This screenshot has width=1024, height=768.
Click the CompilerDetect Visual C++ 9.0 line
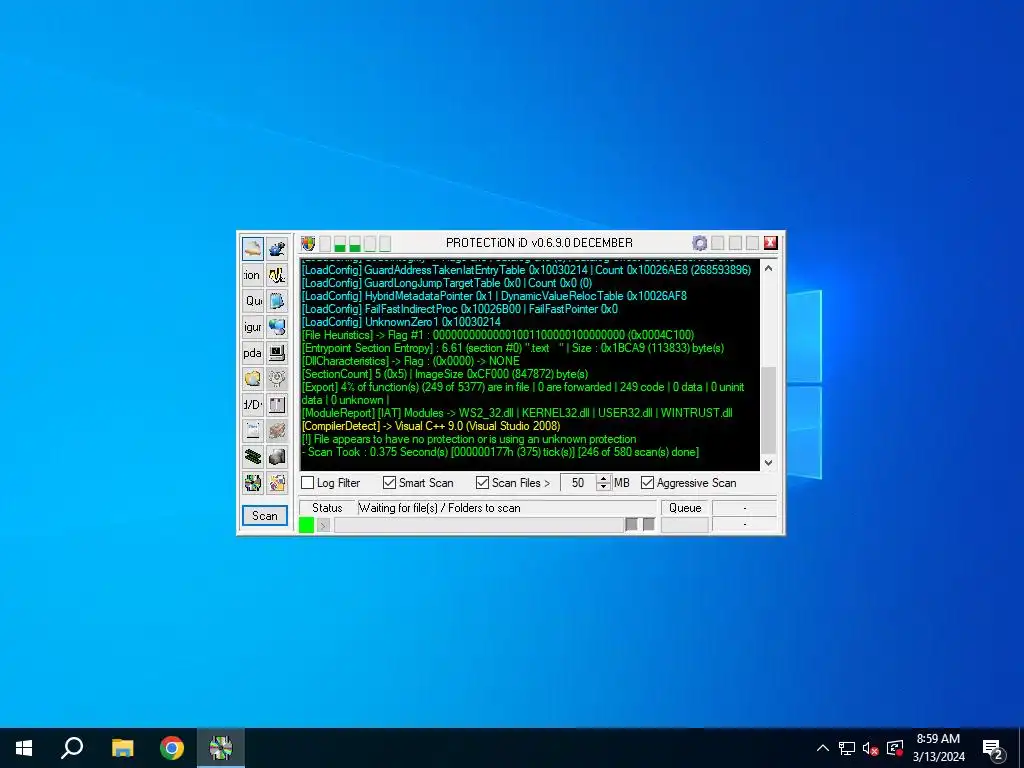click(x=431, y=426)
